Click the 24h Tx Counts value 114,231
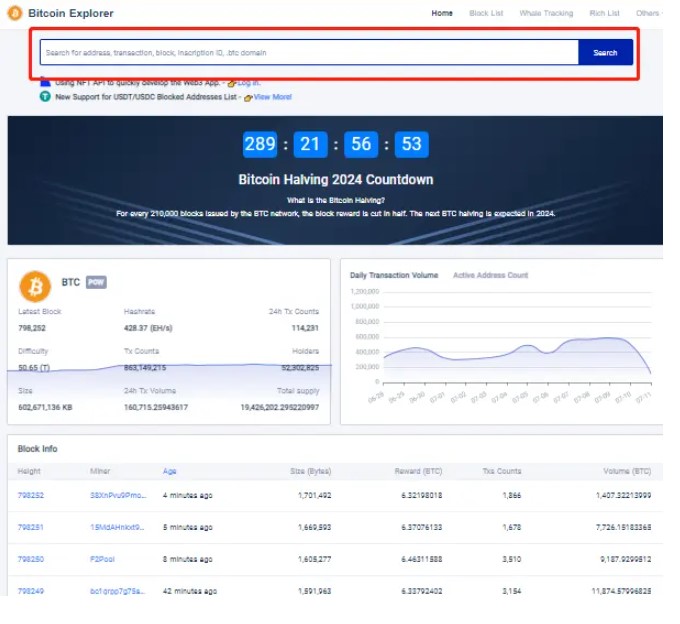Image resolution: width=680 pixels, height=624 pixels. (305, 328)
